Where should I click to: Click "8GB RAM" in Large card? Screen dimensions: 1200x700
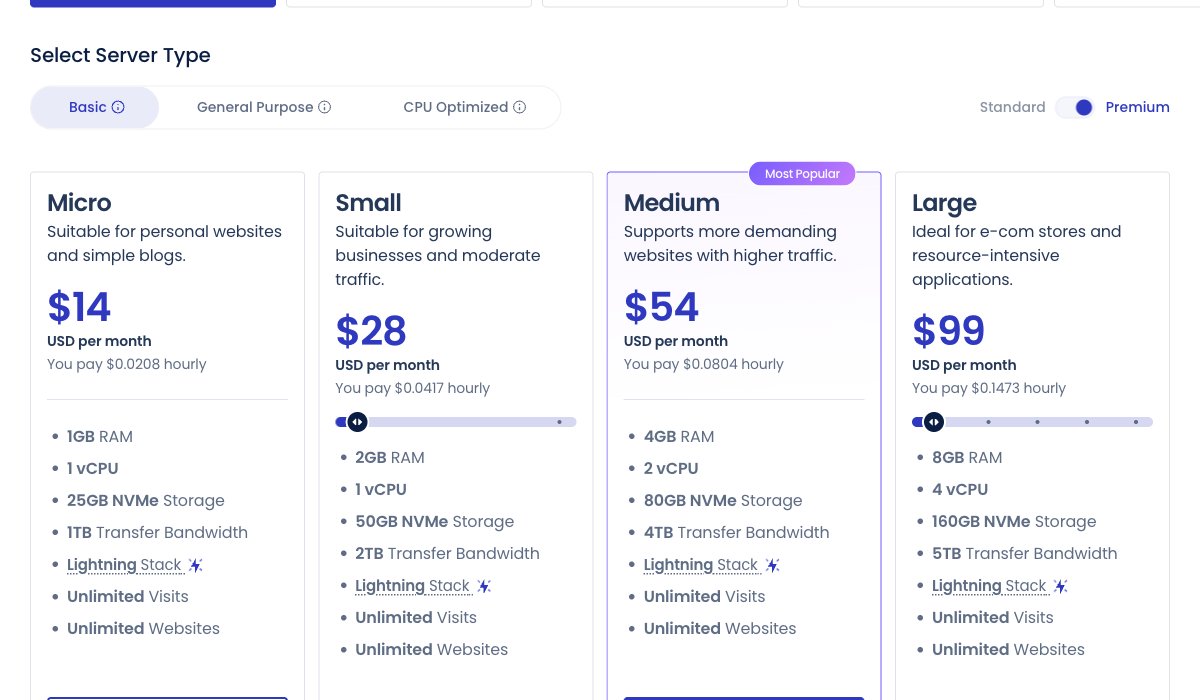(967, 458)
